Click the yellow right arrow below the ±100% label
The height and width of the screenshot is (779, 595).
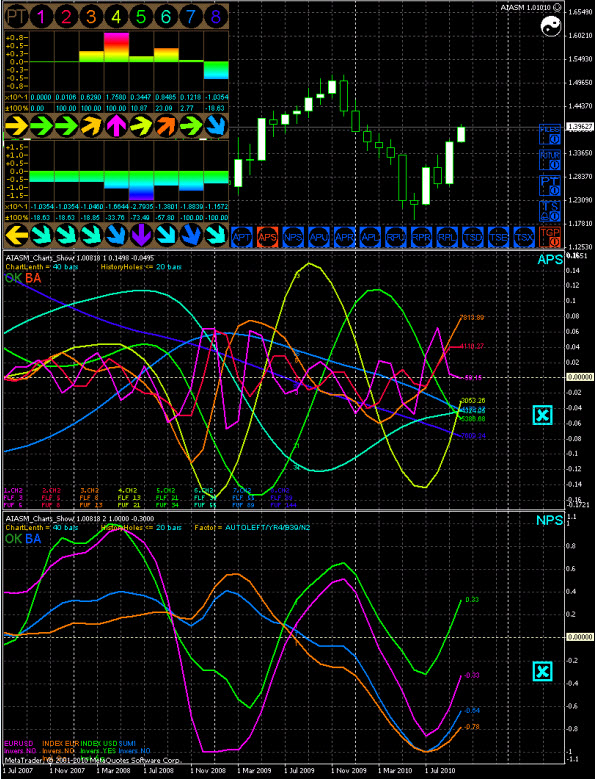tap(16, 126)
